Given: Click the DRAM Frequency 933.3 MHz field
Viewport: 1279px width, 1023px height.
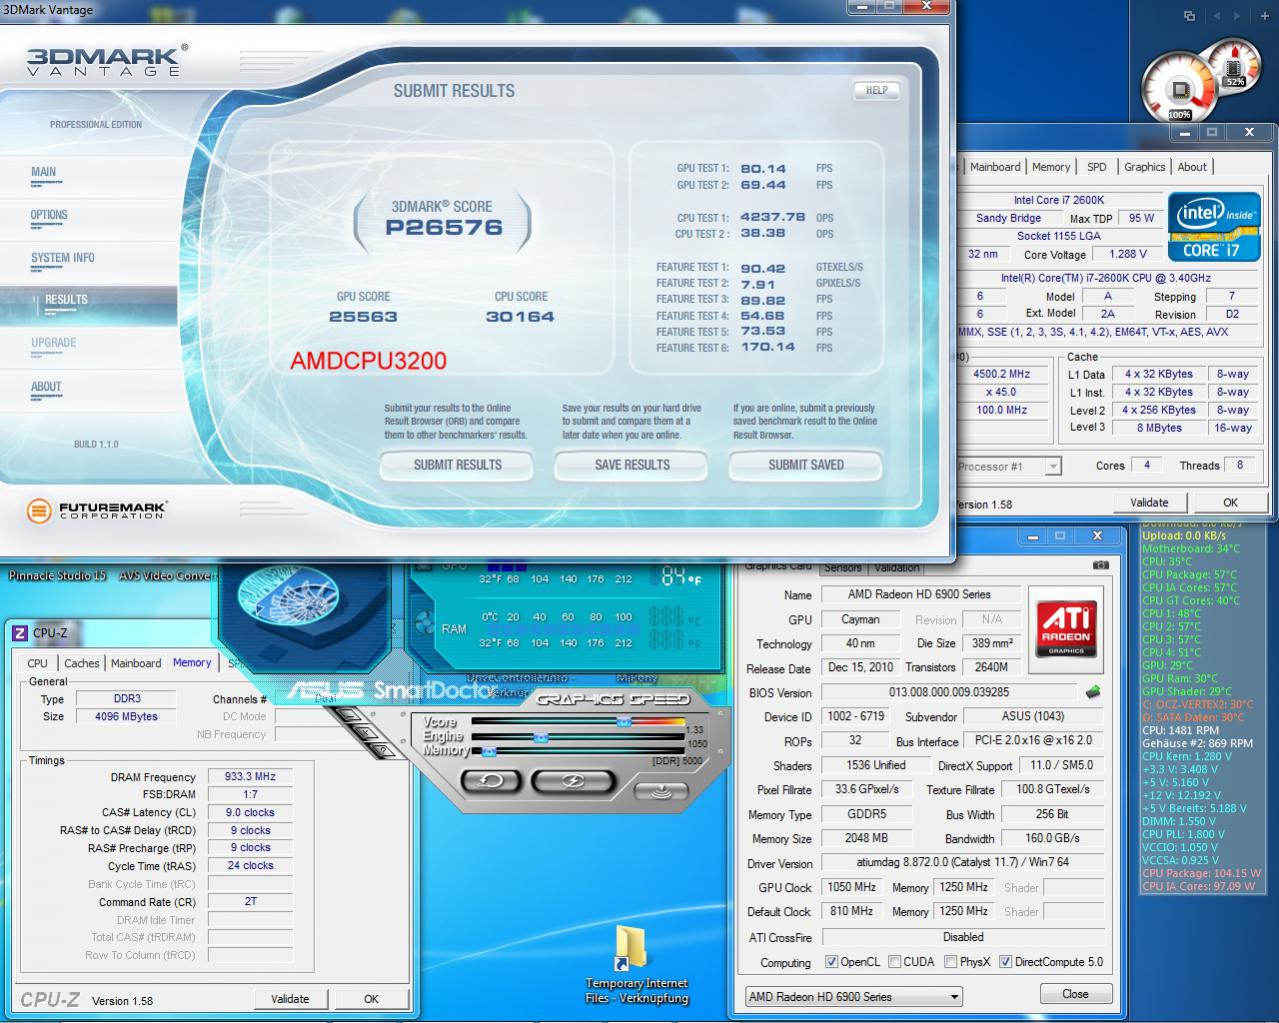Looking at the screenshot, I should [250, 776].
